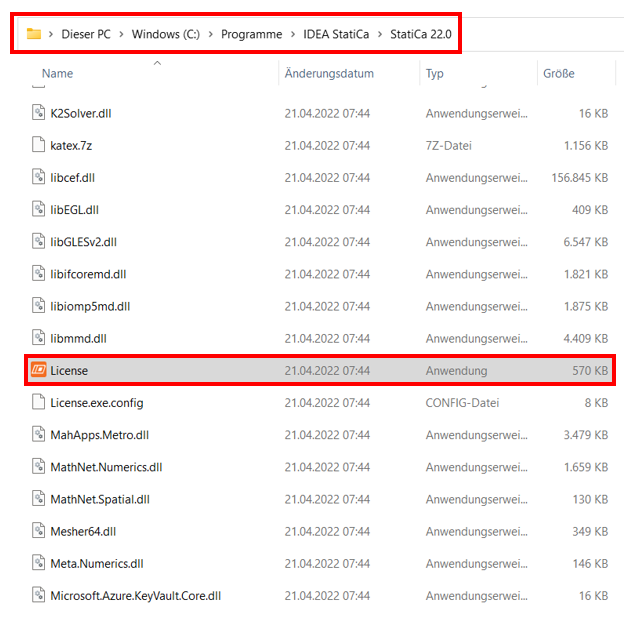Viewport: 632px width, 625px height.
Task: Select the Microsoft.Azure.KeyVault.Core.dll file
Action: pyautogui.click(x=135, y=596)
